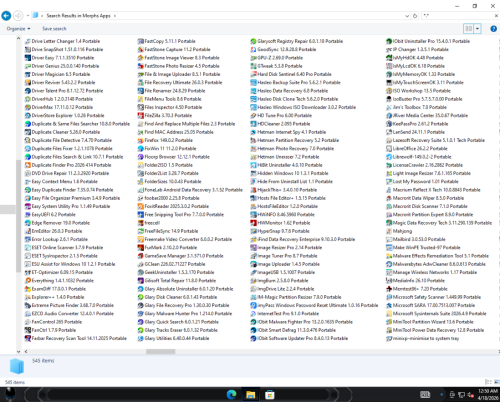Click the volume icon in system tray
This screenshot has height=402, width=500.
[x=470, y=395]
